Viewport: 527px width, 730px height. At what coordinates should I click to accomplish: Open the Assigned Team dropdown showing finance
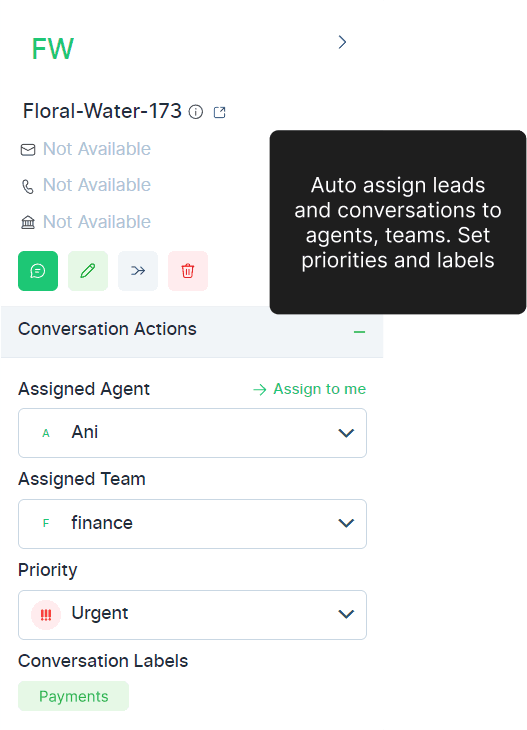pos(192,524)
